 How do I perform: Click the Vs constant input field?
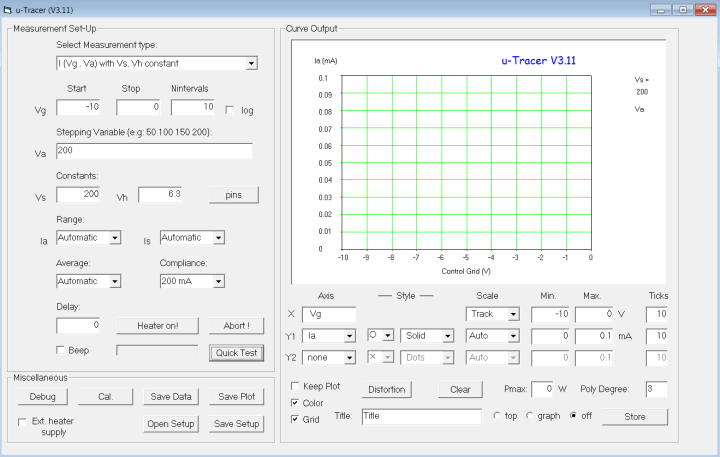pyautogui.click(x=78, y=194)
